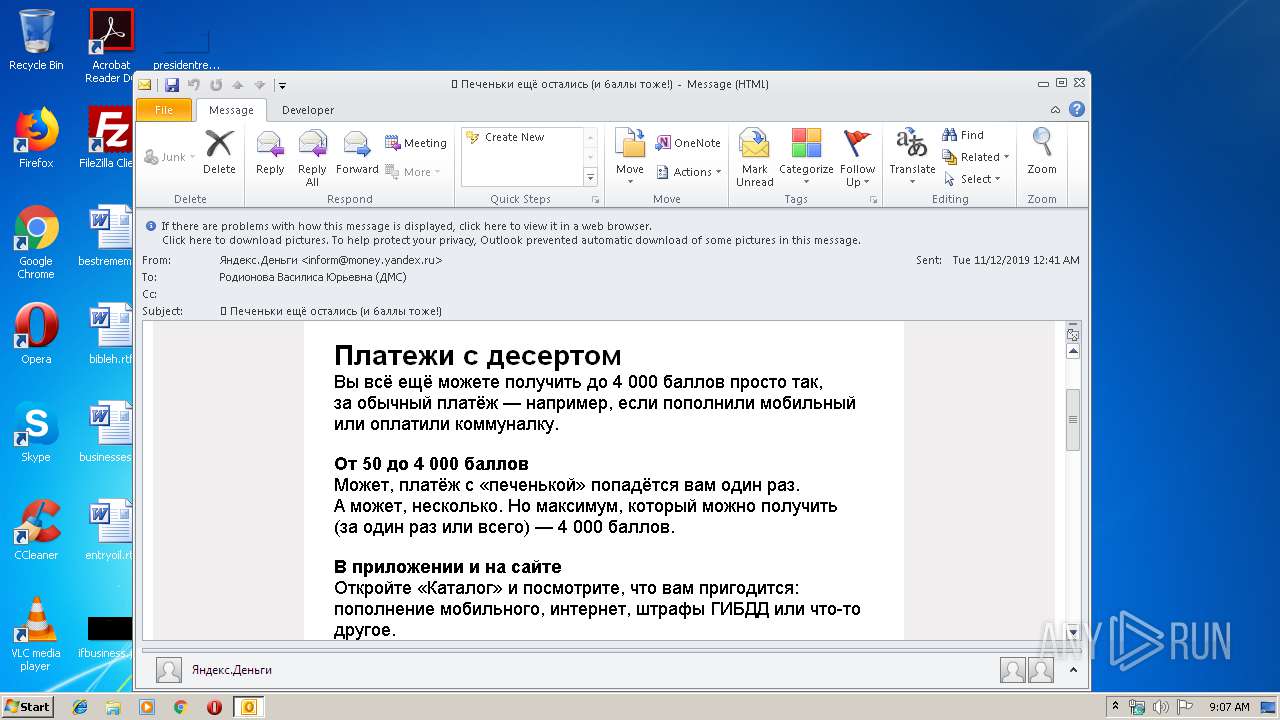This screenshot has height=720, width=1280.
Task: Open the Zoom magnifier tool
Action: (1042, 153)
